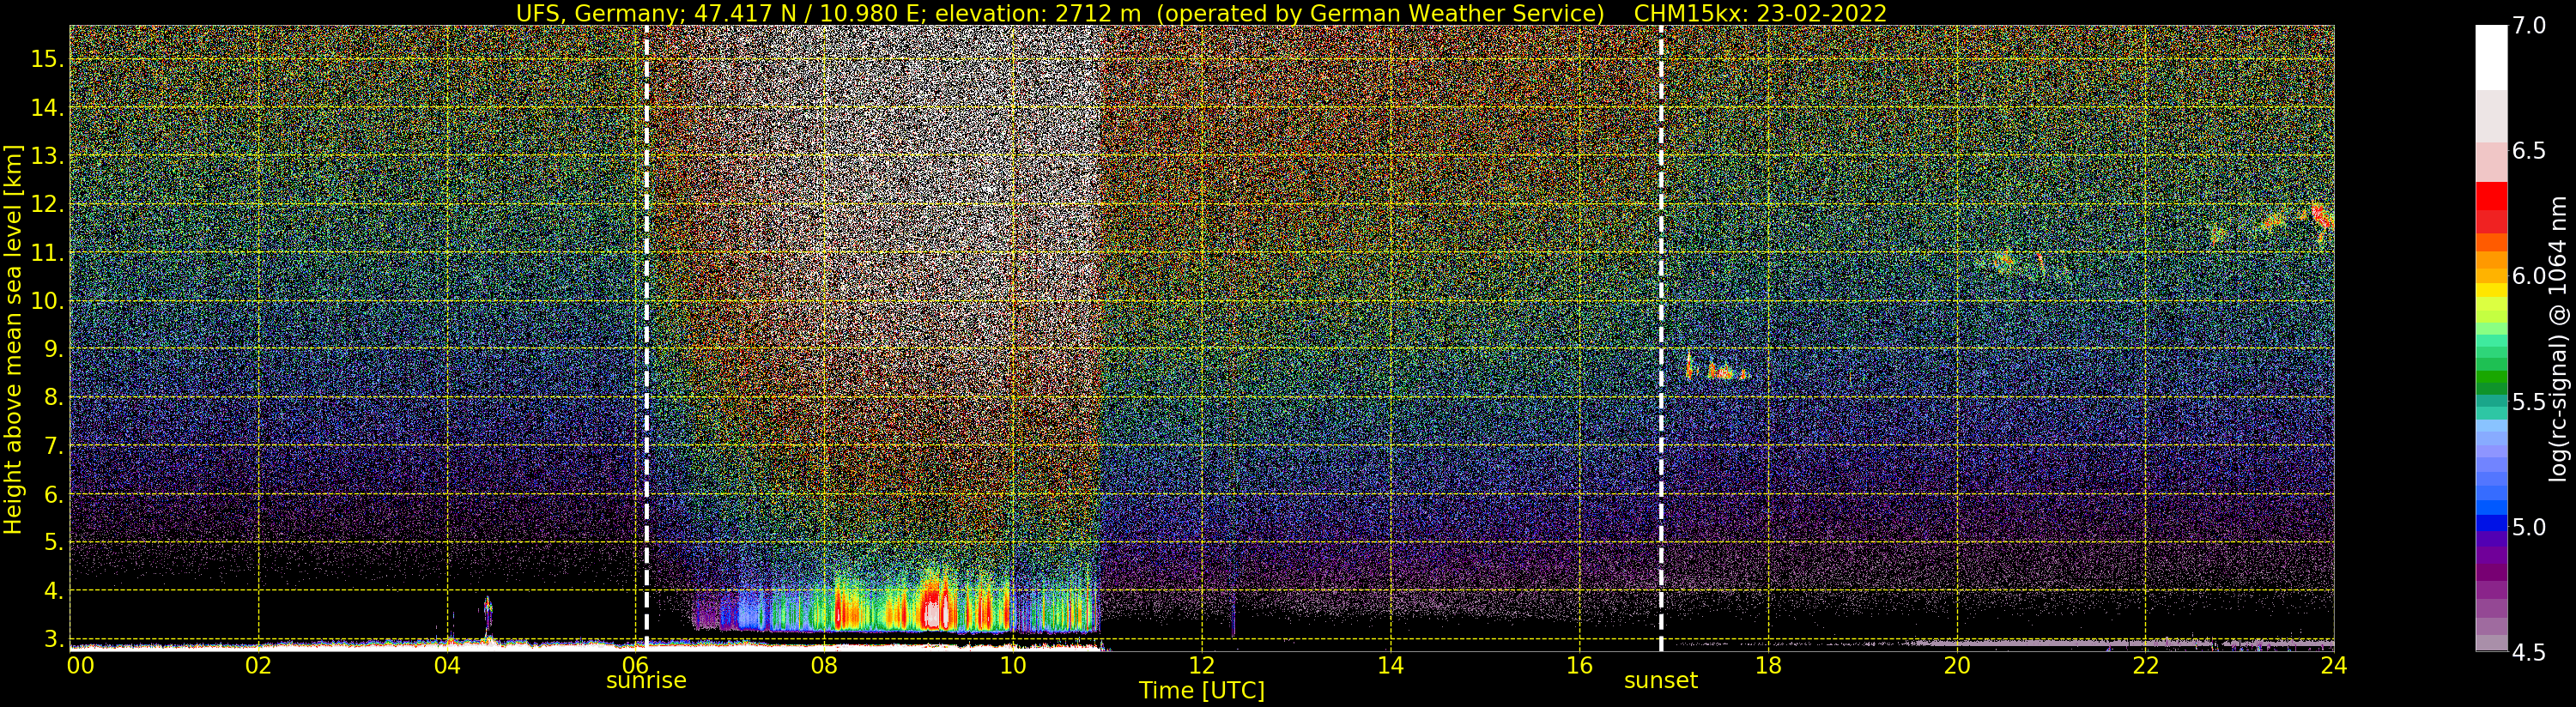This screenshot has width=2576, height=707.
Task: Click the "6.5" colorbar scale value
Action: point(2529,151)
